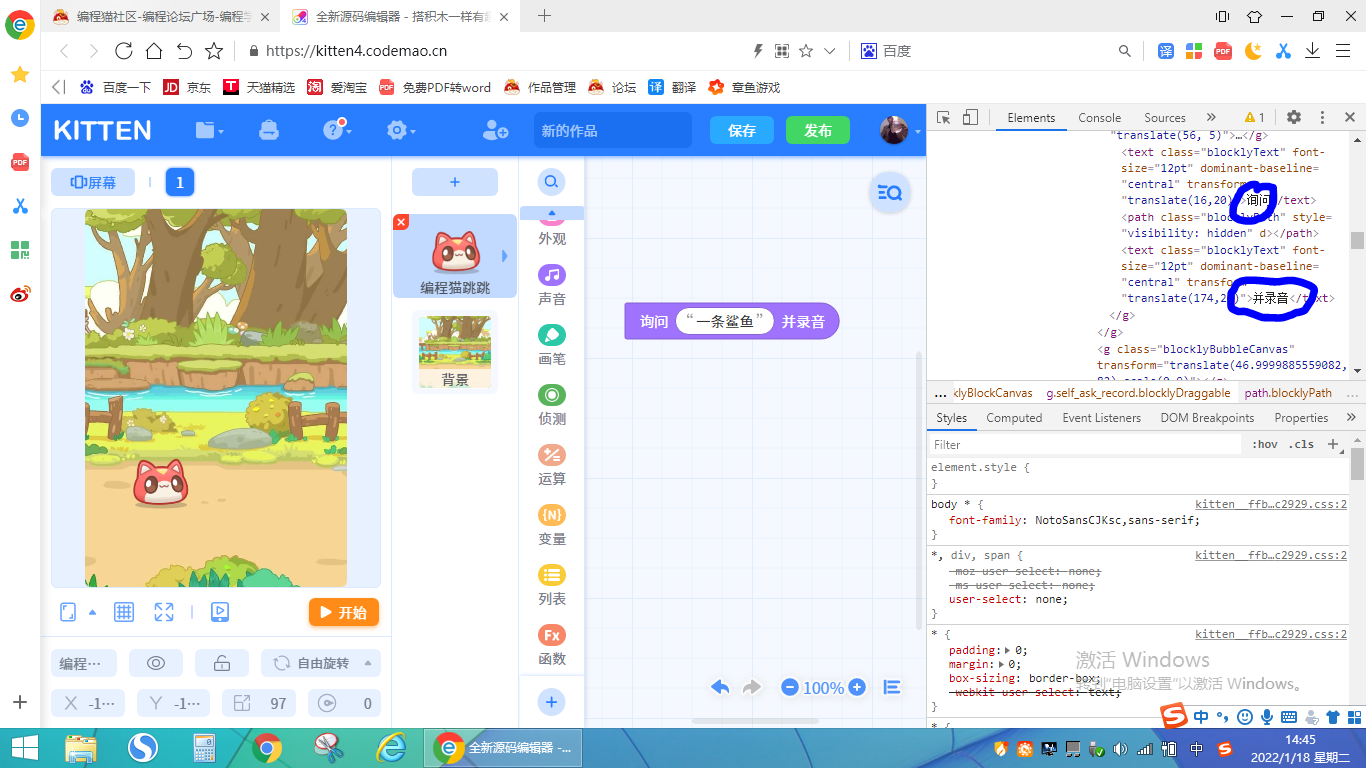Open the 外观 appearance block category
Viewport: 1366px width, 768px height.
552,232
